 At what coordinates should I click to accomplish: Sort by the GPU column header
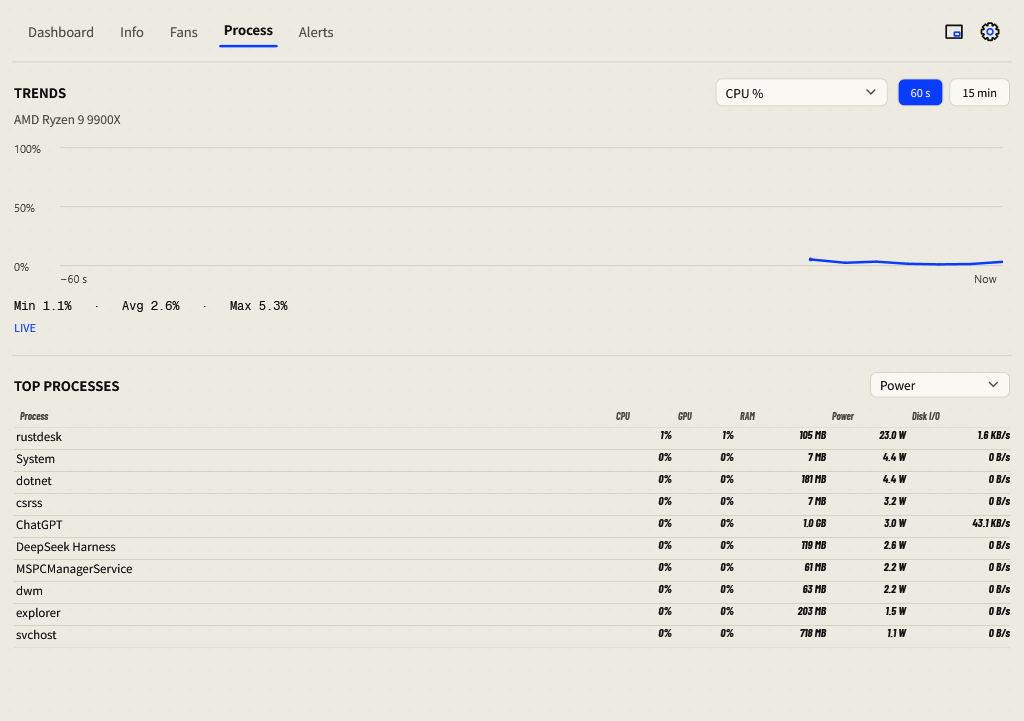pos(684,416)
